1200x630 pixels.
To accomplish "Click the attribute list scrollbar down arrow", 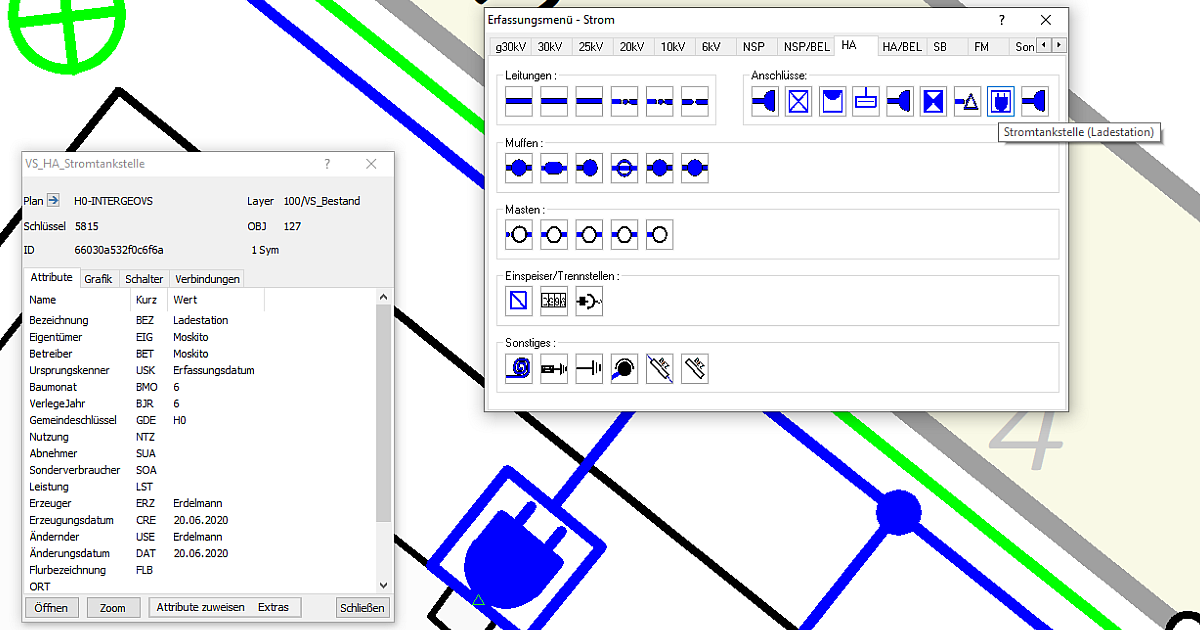I will [383, 584].
